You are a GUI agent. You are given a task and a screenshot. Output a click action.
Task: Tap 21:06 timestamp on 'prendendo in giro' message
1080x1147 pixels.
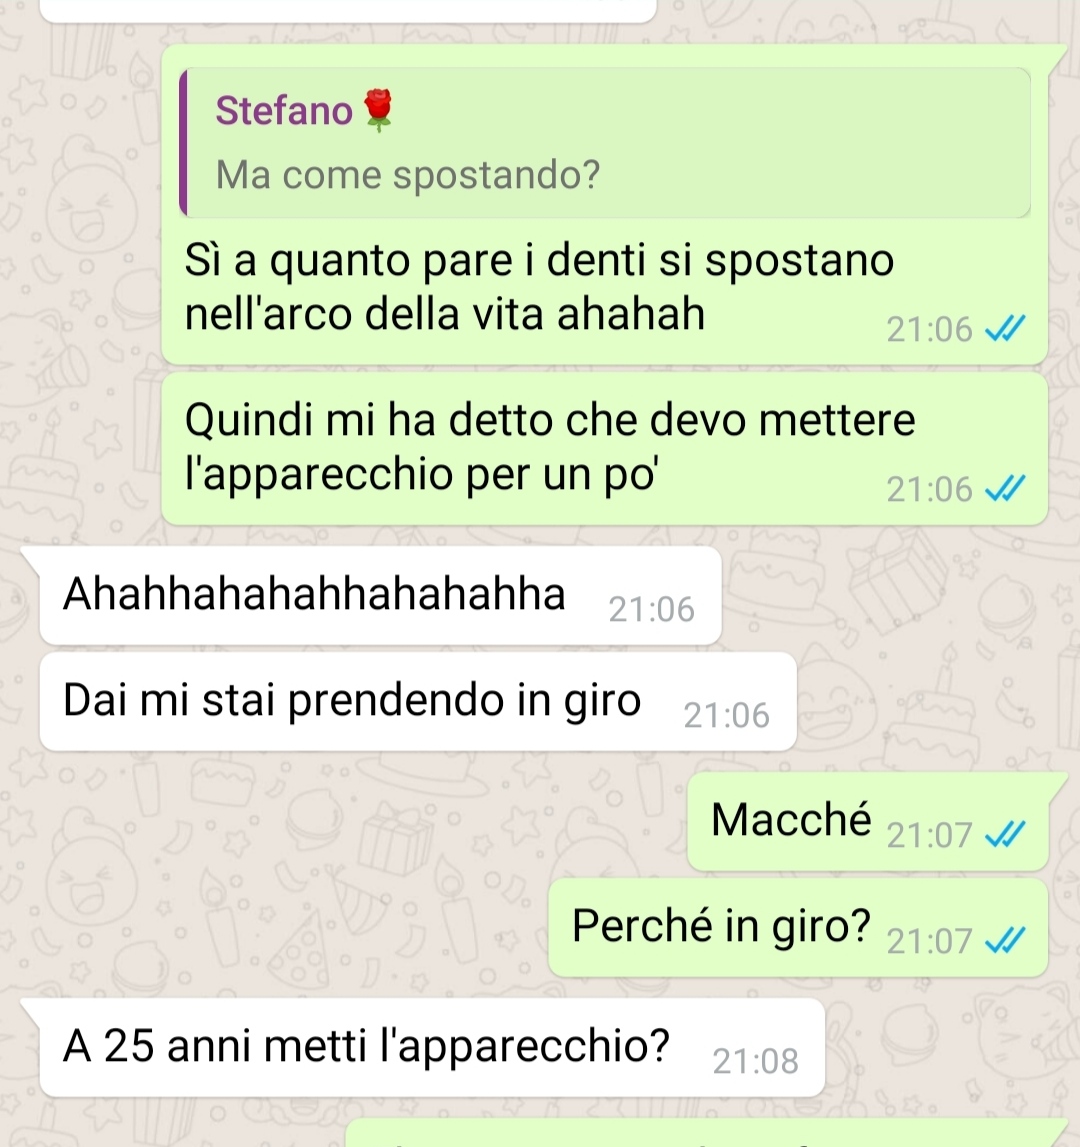[x=727, y=715]
